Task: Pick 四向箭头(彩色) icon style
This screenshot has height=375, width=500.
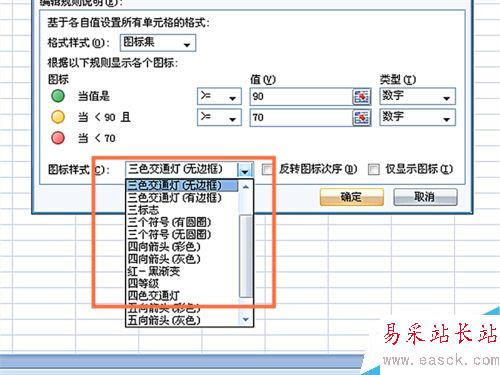Action: point(182,247)
